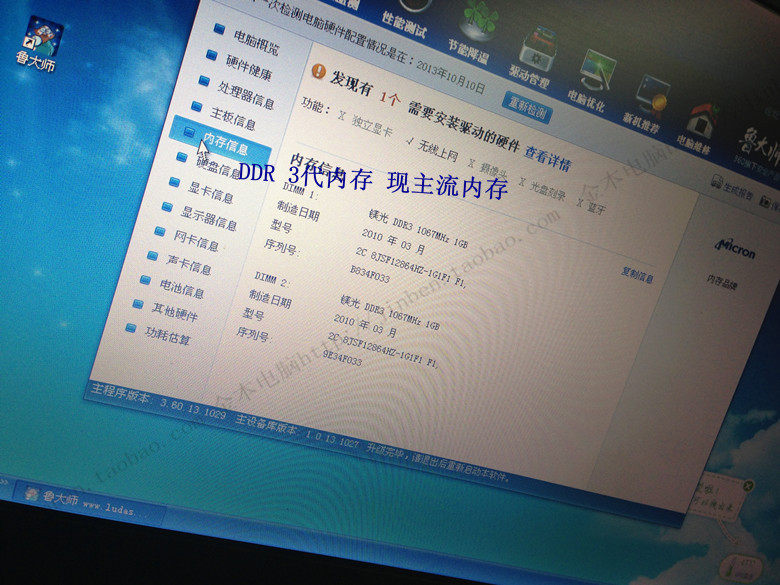Click the 无线上网 feature label
The image size is (780, 585).
pyautogui.click(x=438, y=150)
